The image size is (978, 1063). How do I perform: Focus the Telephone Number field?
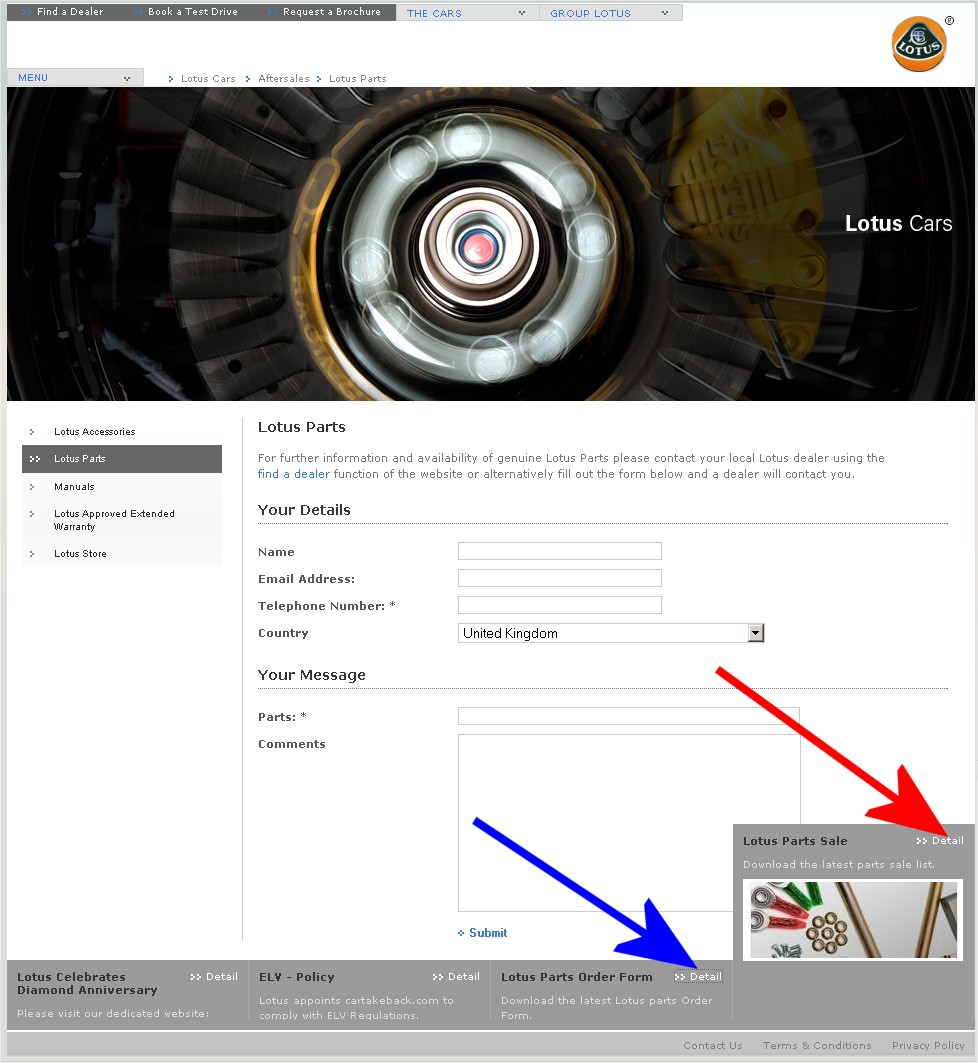[x=560, y=605]
